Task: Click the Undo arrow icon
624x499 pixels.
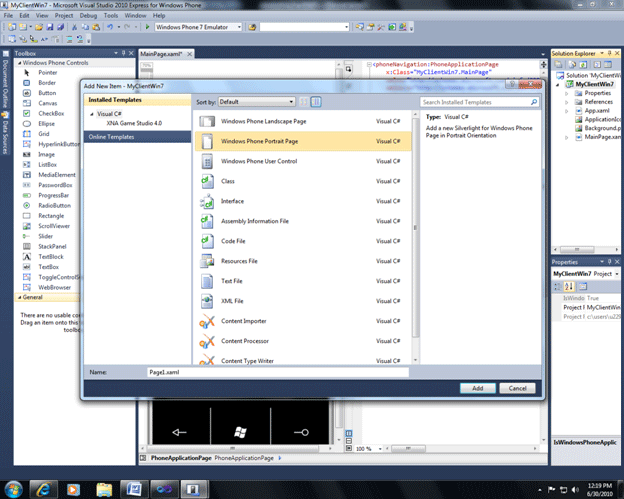Action: click(109, 27)
